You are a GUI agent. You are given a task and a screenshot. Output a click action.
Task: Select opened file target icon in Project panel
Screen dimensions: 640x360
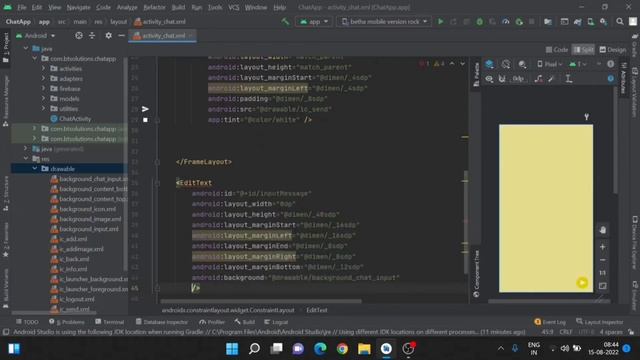79,36
